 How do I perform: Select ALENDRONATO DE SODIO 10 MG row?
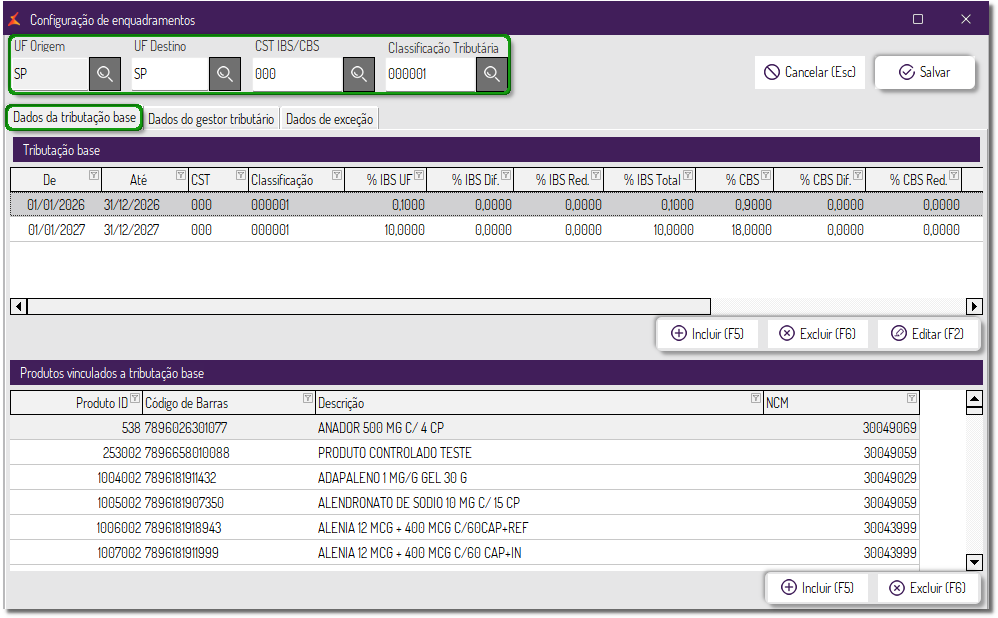pyautogui.click(x=465, y=503)
